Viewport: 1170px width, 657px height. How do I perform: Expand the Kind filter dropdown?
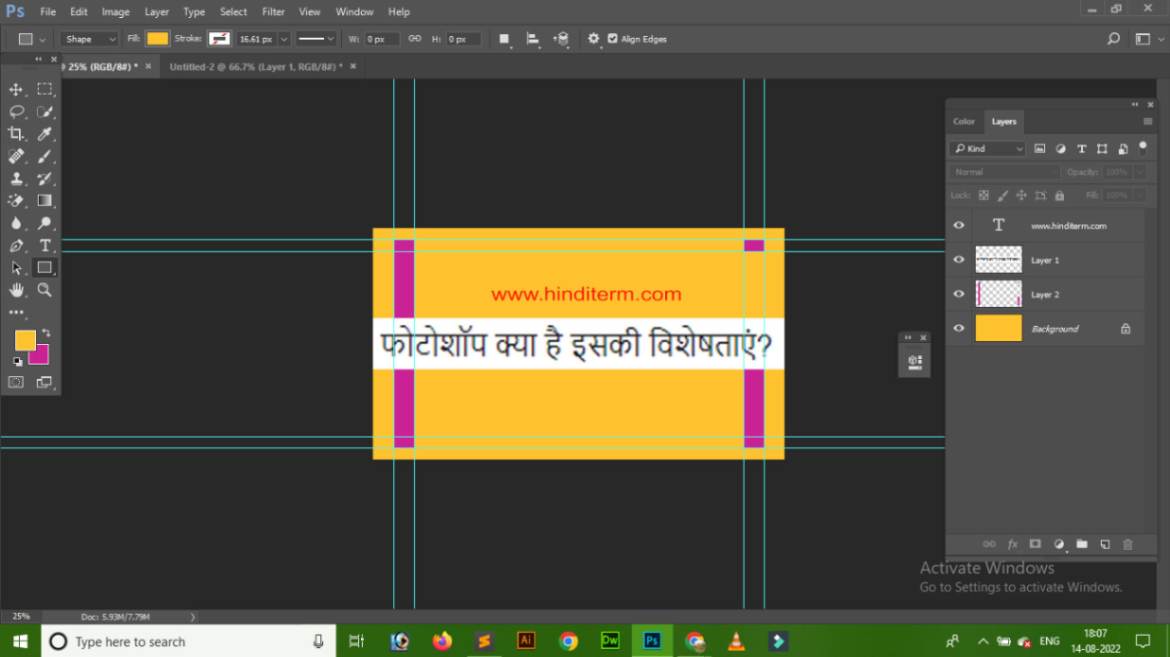coord(1019,148)
